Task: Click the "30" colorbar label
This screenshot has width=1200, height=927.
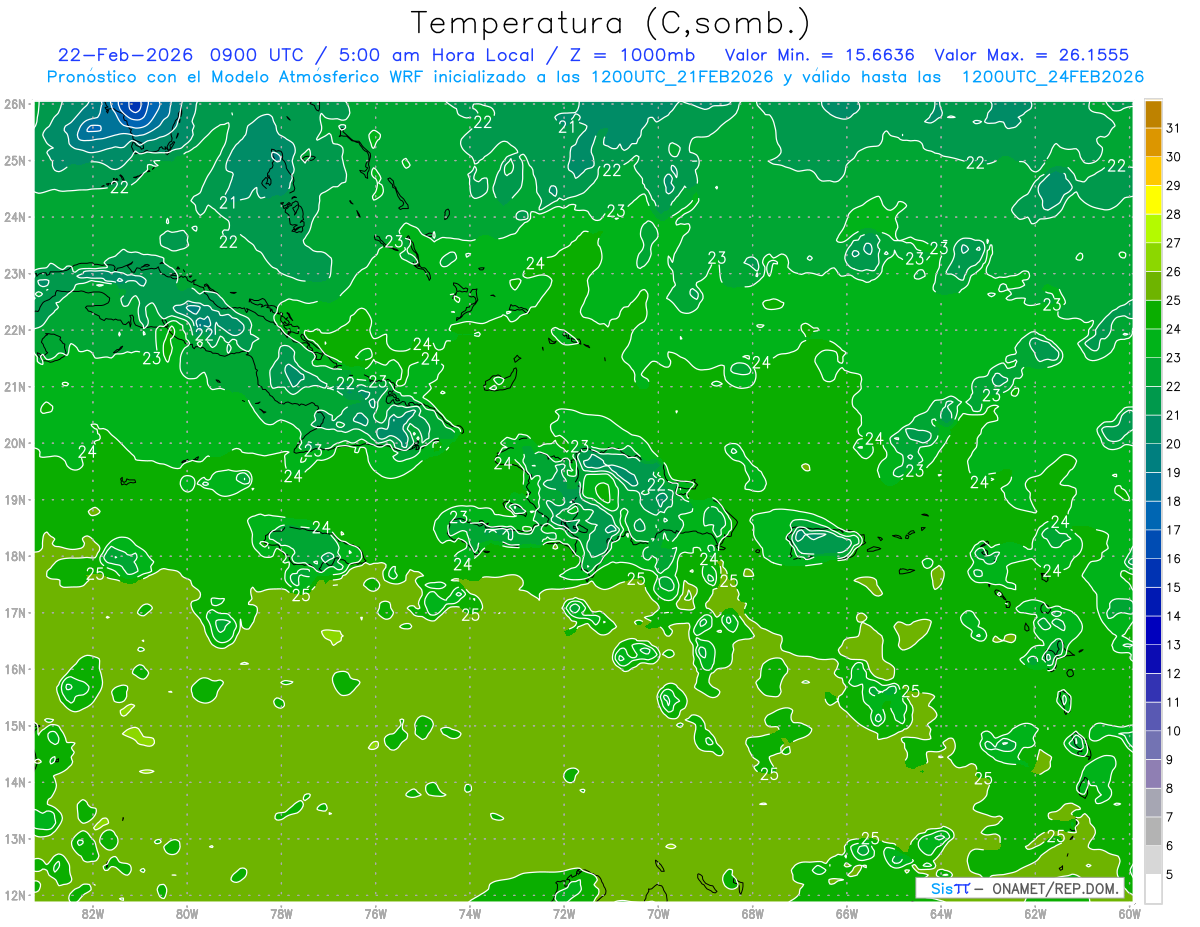Action: tap(1174, 157)
